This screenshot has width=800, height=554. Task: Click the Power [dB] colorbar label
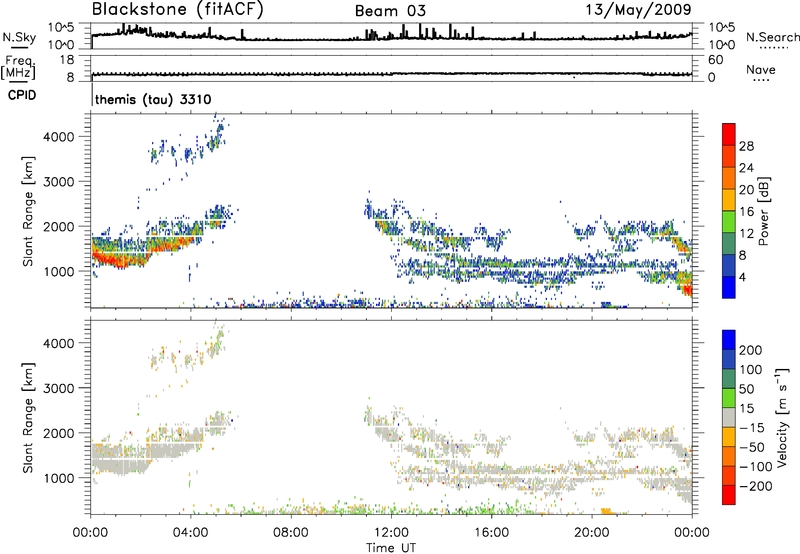pyautogui.click(x=763, y=211)
